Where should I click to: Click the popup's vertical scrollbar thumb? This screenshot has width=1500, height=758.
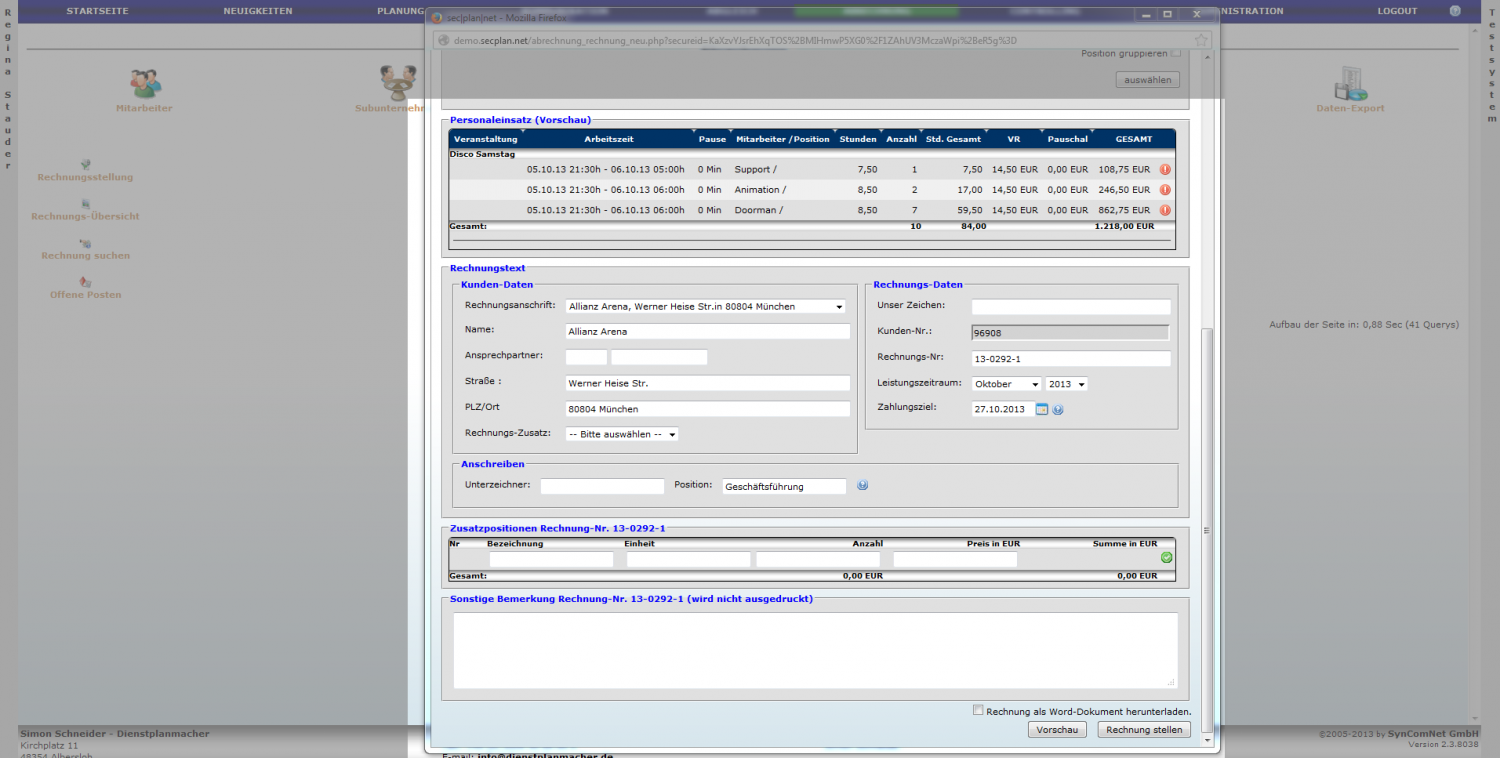(x=1206, y=530)
